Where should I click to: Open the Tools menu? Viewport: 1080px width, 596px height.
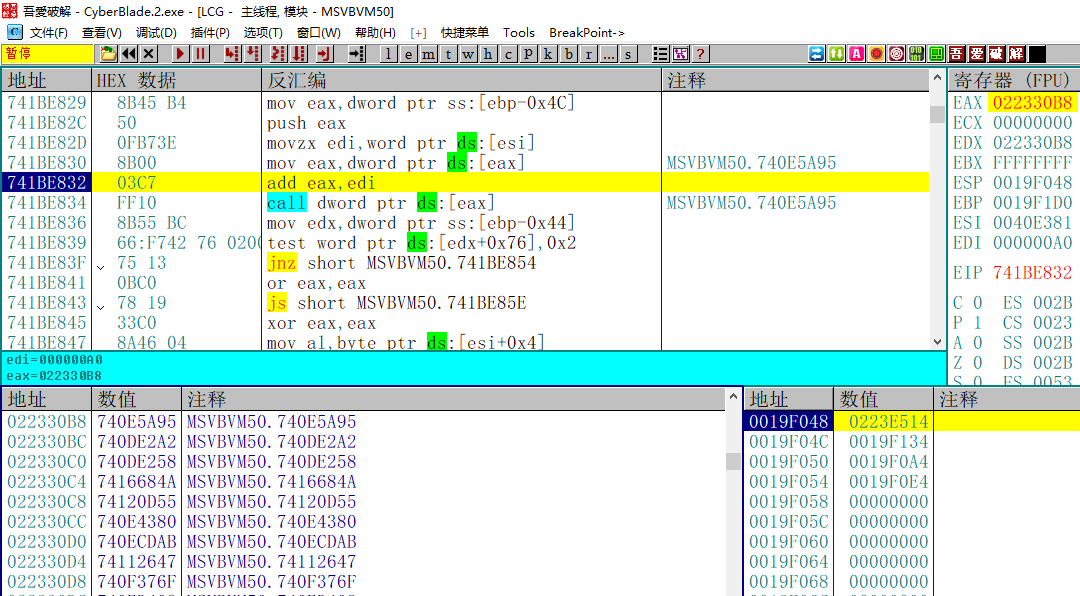[519, 32]
